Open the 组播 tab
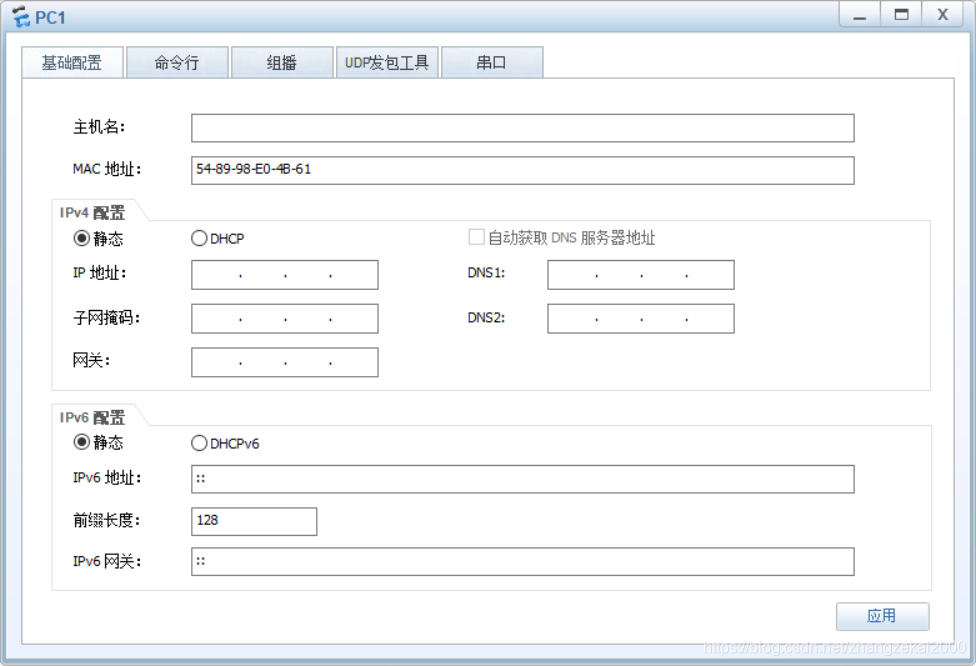This screenshot has height=666, width=976. click(x=282, y=62)
